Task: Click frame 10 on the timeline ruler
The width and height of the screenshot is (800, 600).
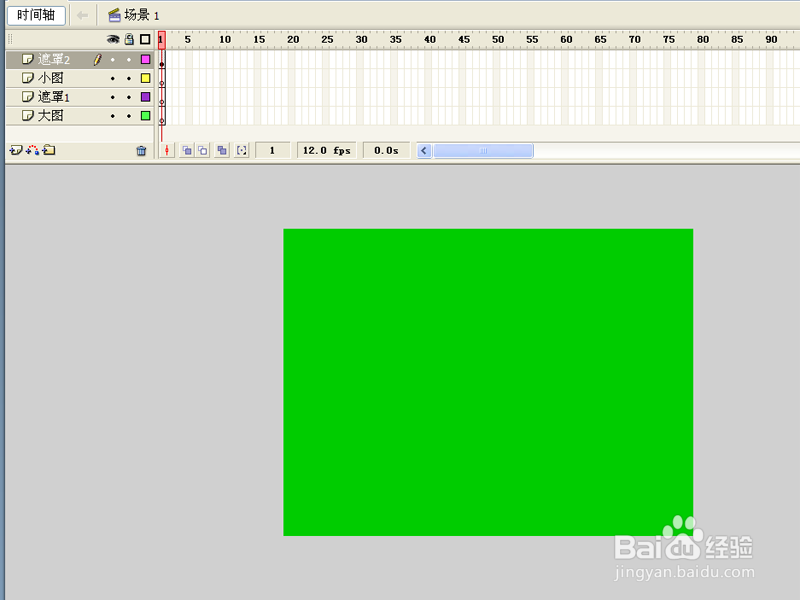Action: click(x=225, y=40)
